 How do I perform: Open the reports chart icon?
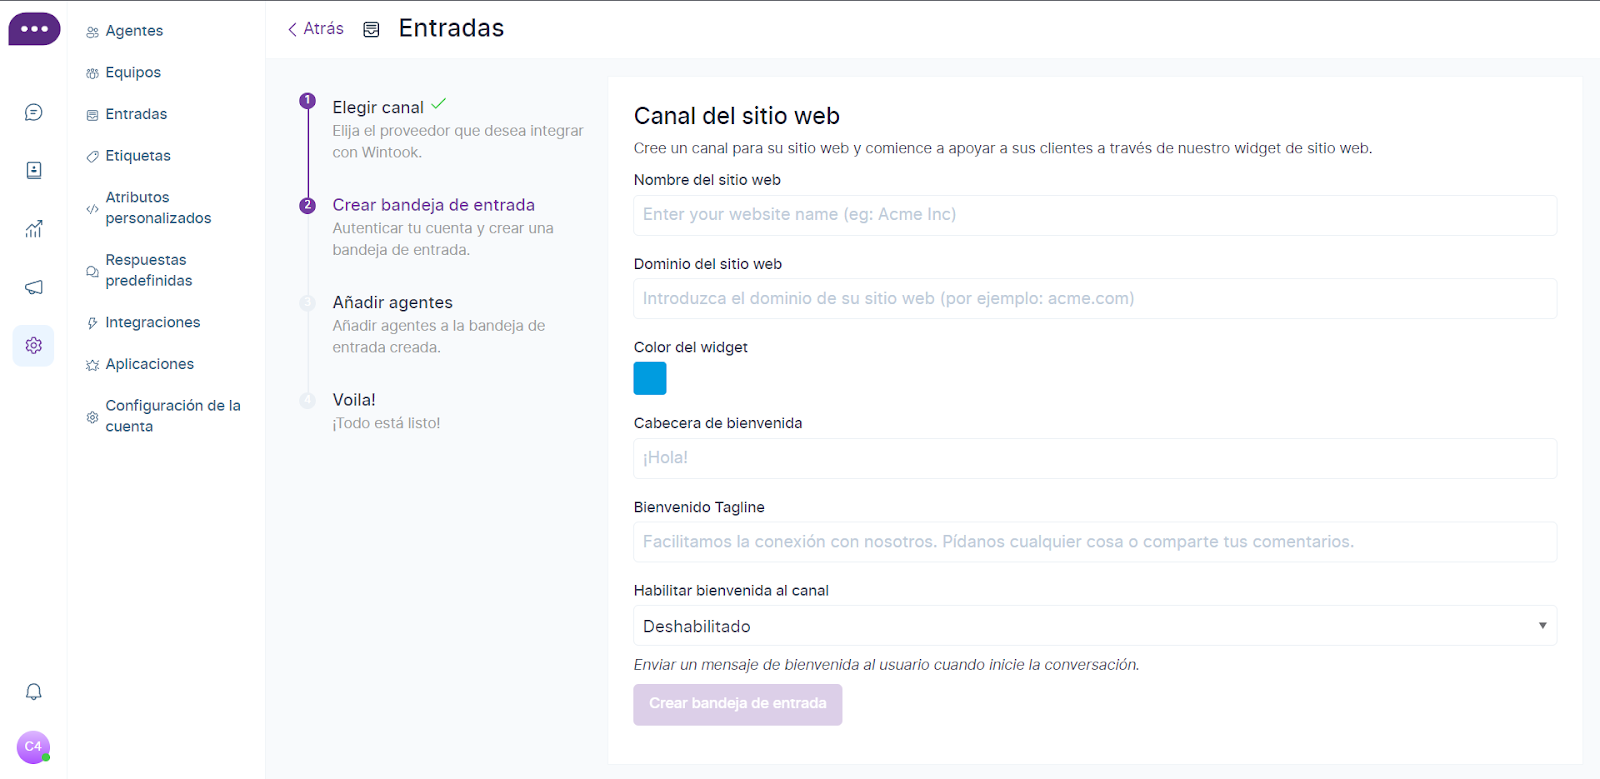(33, 229)
